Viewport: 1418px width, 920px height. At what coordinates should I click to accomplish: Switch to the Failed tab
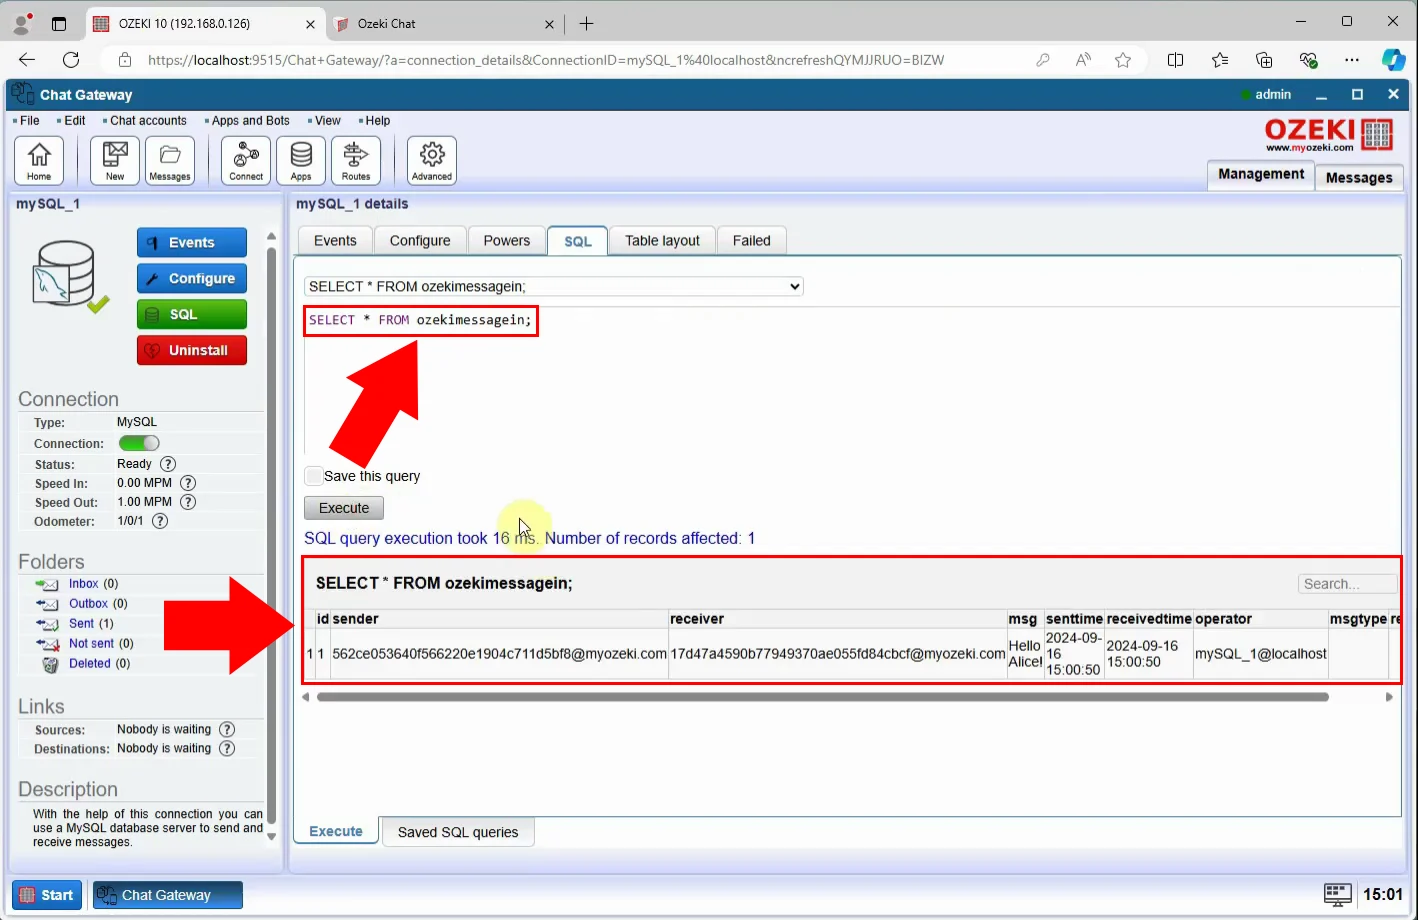point(752,241)
